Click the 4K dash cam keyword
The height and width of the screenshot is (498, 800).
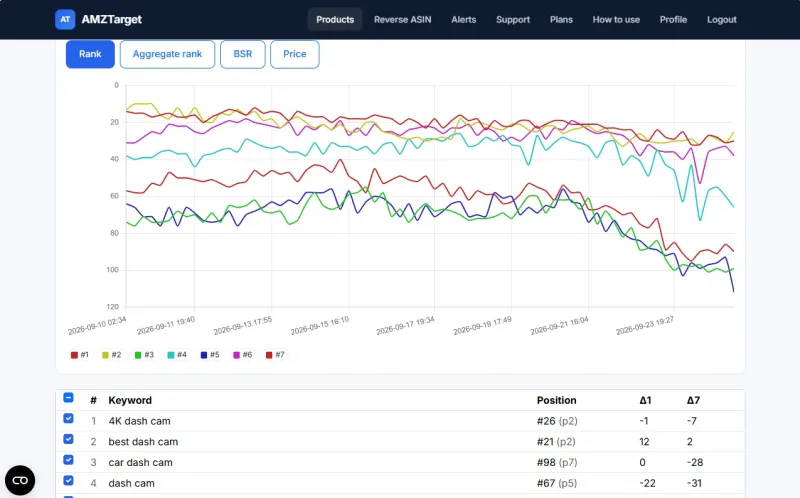139,421
